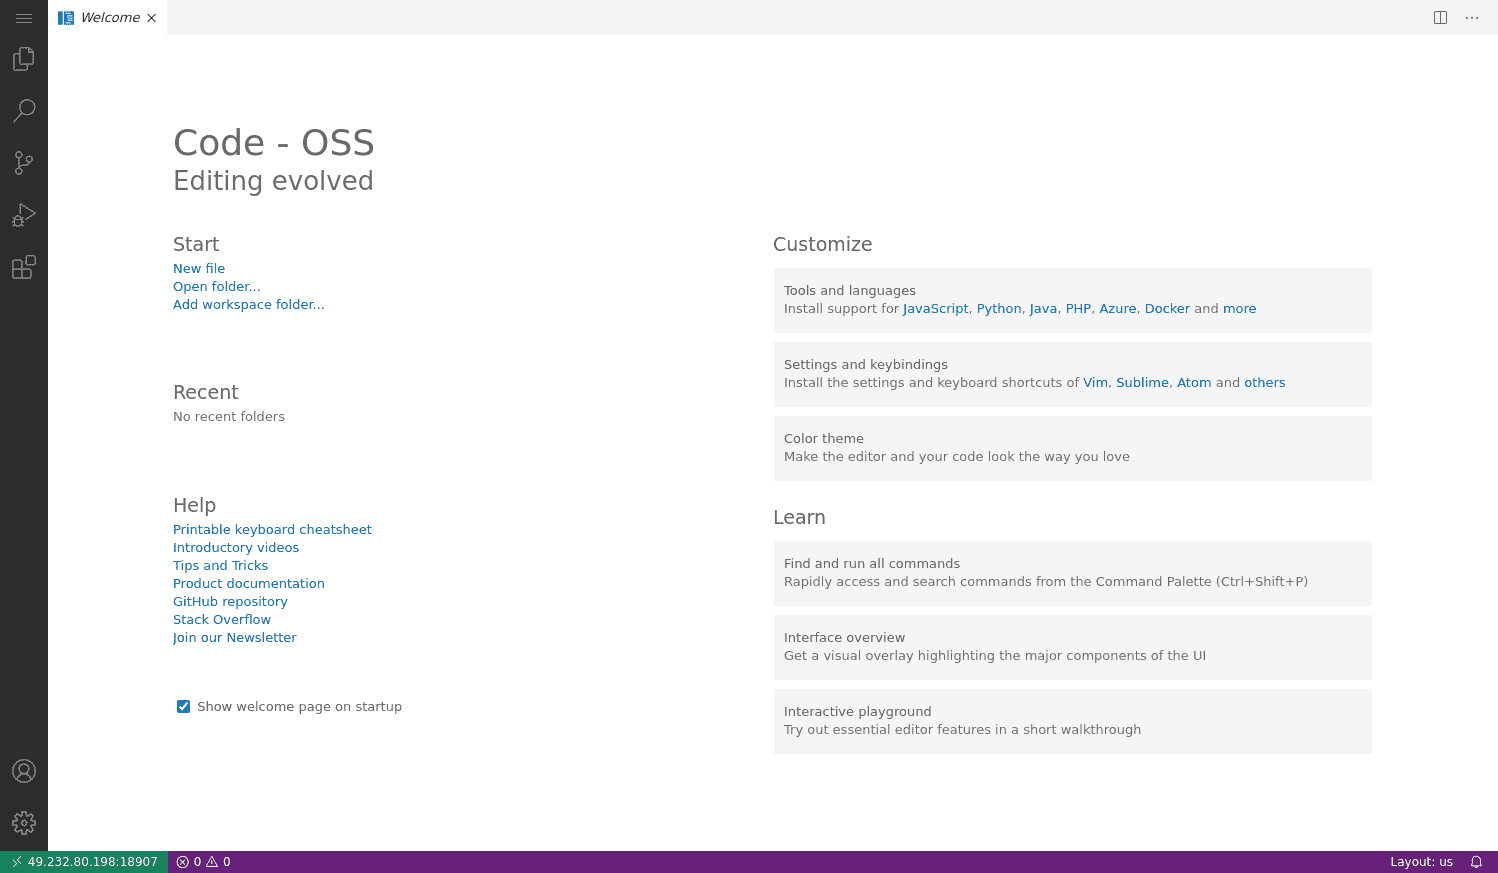This screenshot has width=1498, height=873.
Task: Close the Welcome tab
Action: 151,18
